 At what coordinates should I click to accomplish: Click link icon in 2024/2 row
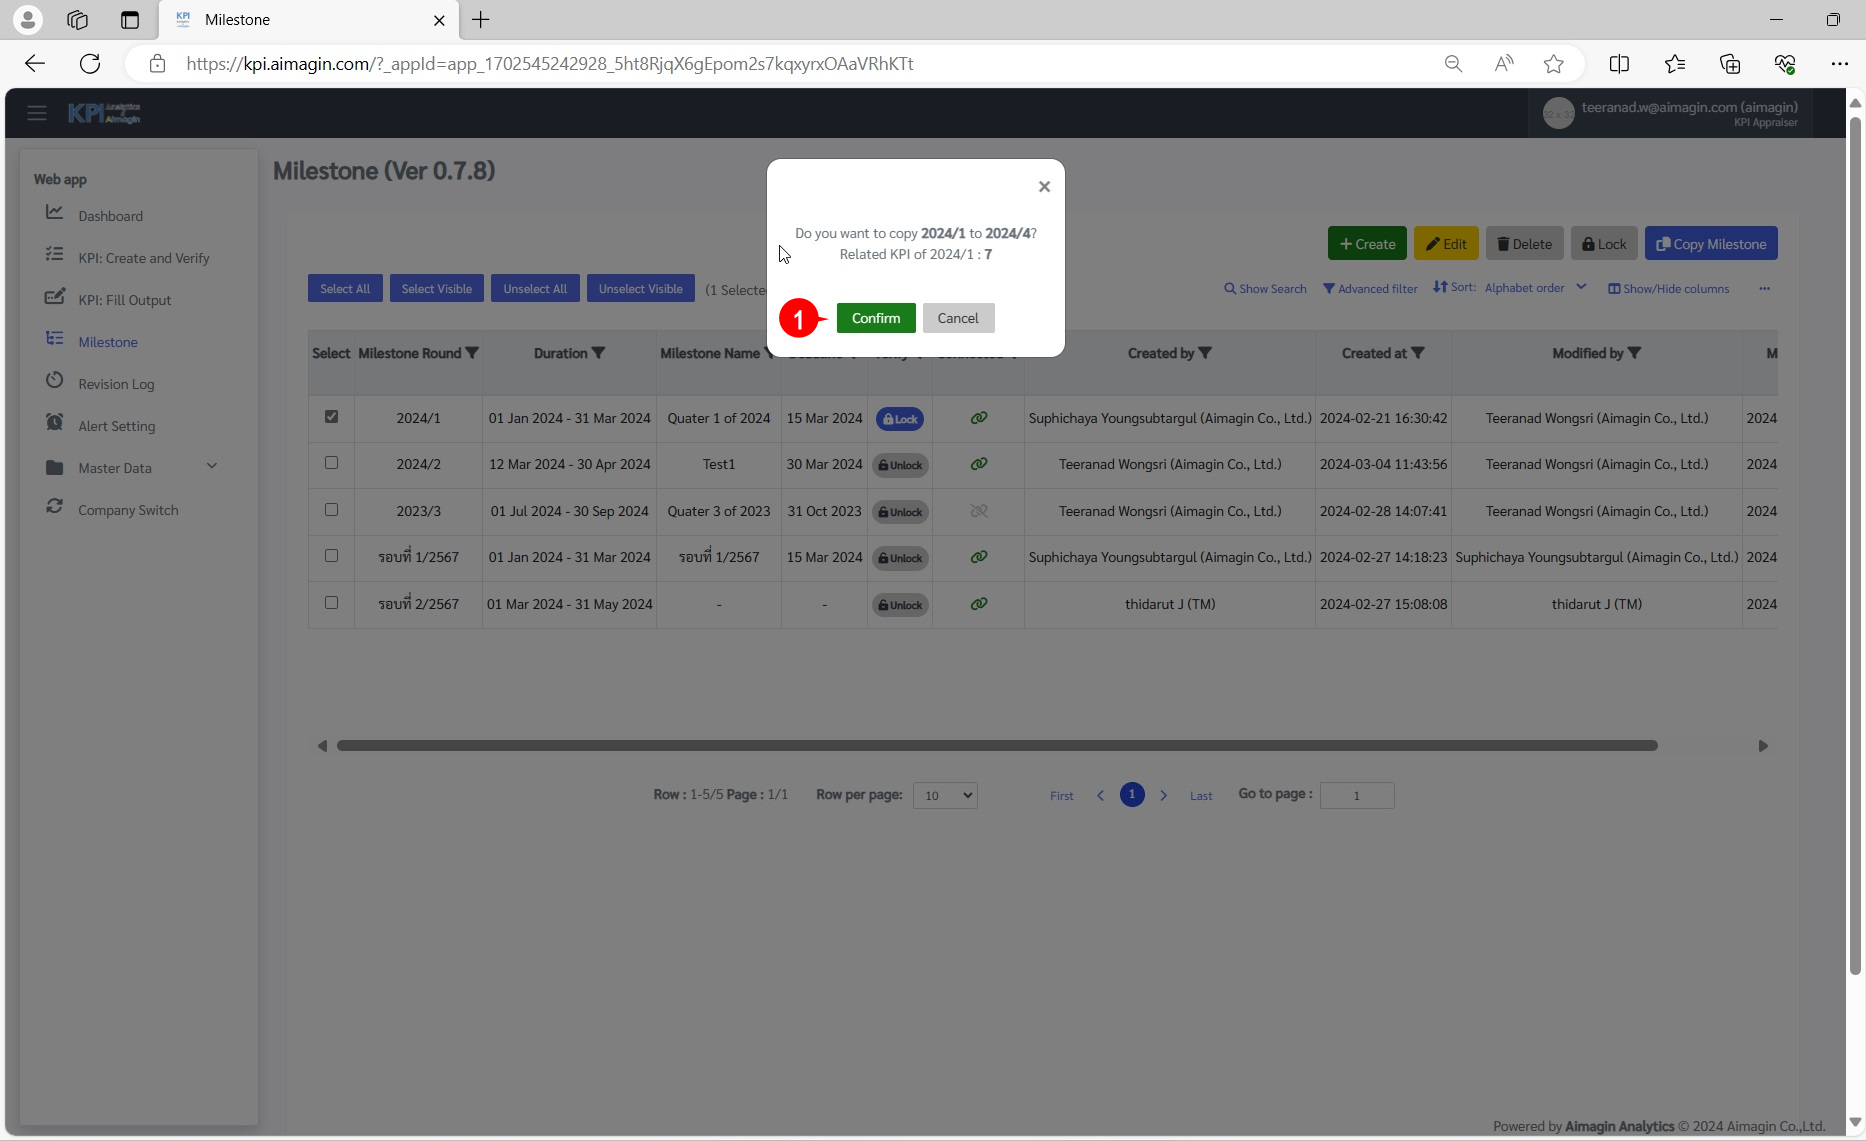tap(978, 464)
